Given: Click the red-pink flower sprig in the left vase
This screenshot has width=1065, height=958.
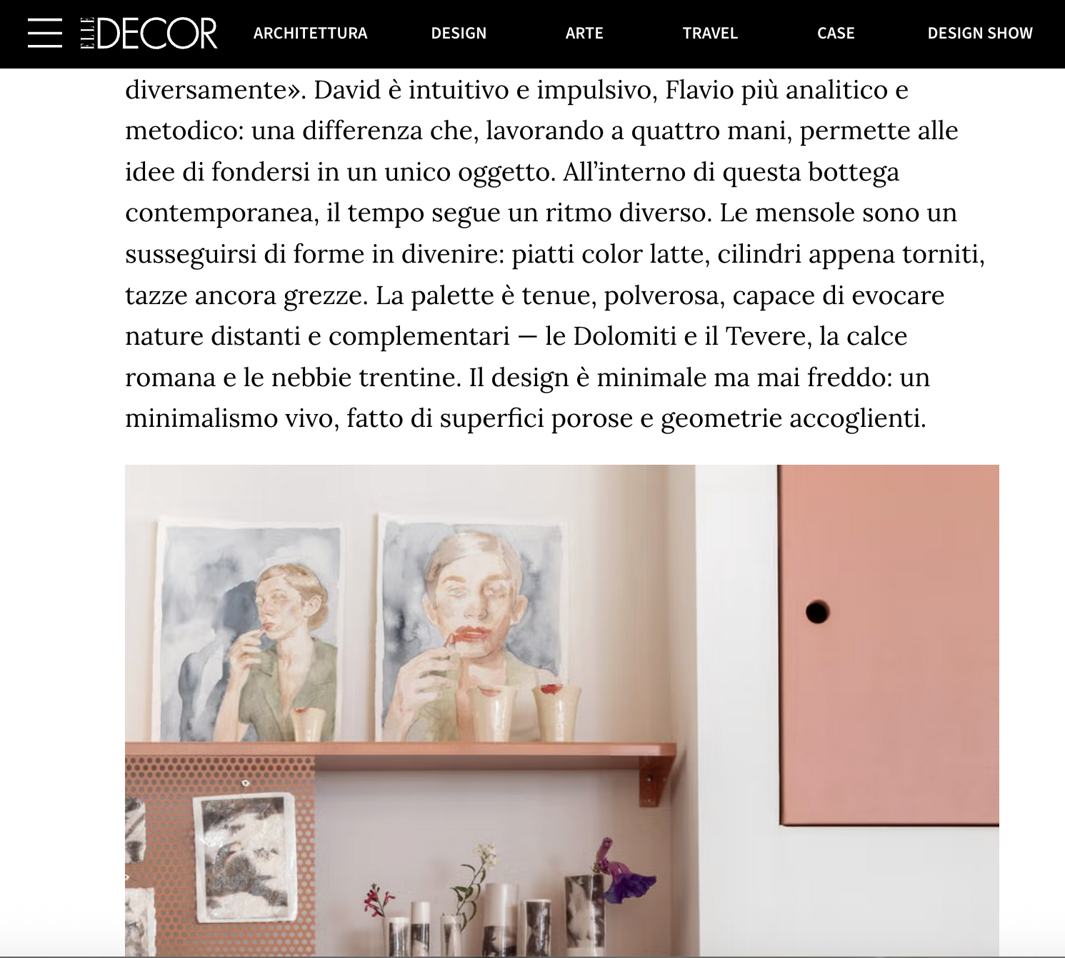Looking at the screenshot, I should pyautogui.click(x=379, y=902).
